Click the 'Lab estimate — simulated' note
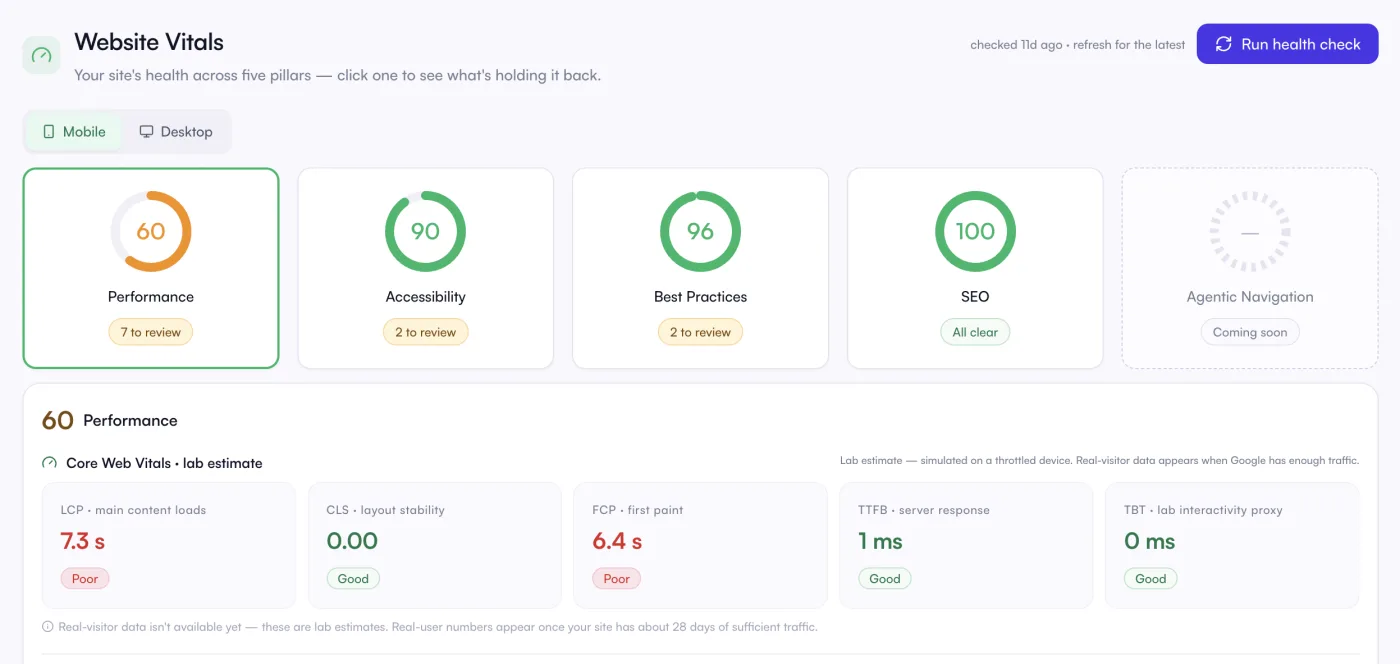The width and height of the screenshot is (1400, 664). click(1099, 461)
